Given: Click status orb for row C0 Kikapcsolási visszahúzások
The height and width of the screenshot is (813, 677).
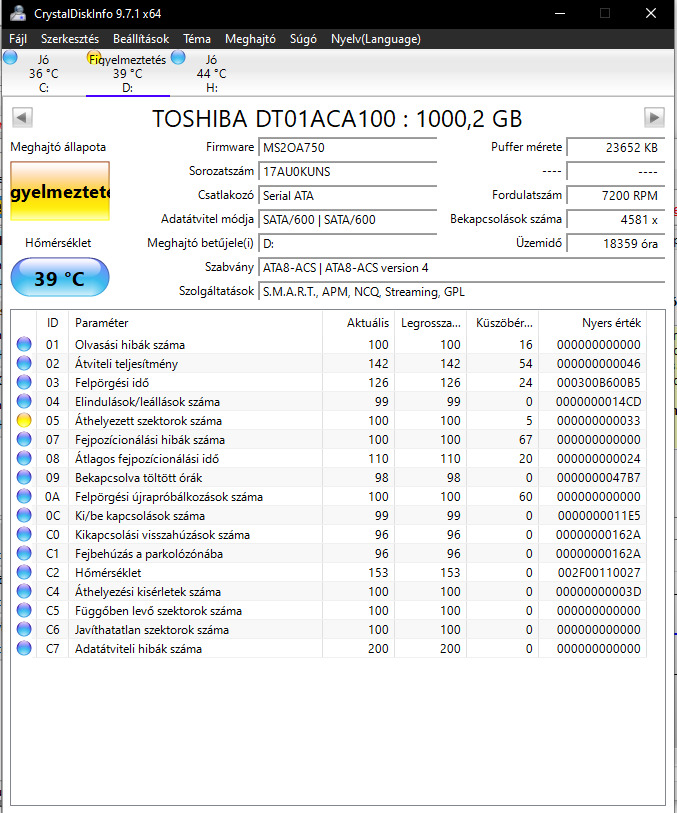Looking at the screenshot, I should 24,535.
